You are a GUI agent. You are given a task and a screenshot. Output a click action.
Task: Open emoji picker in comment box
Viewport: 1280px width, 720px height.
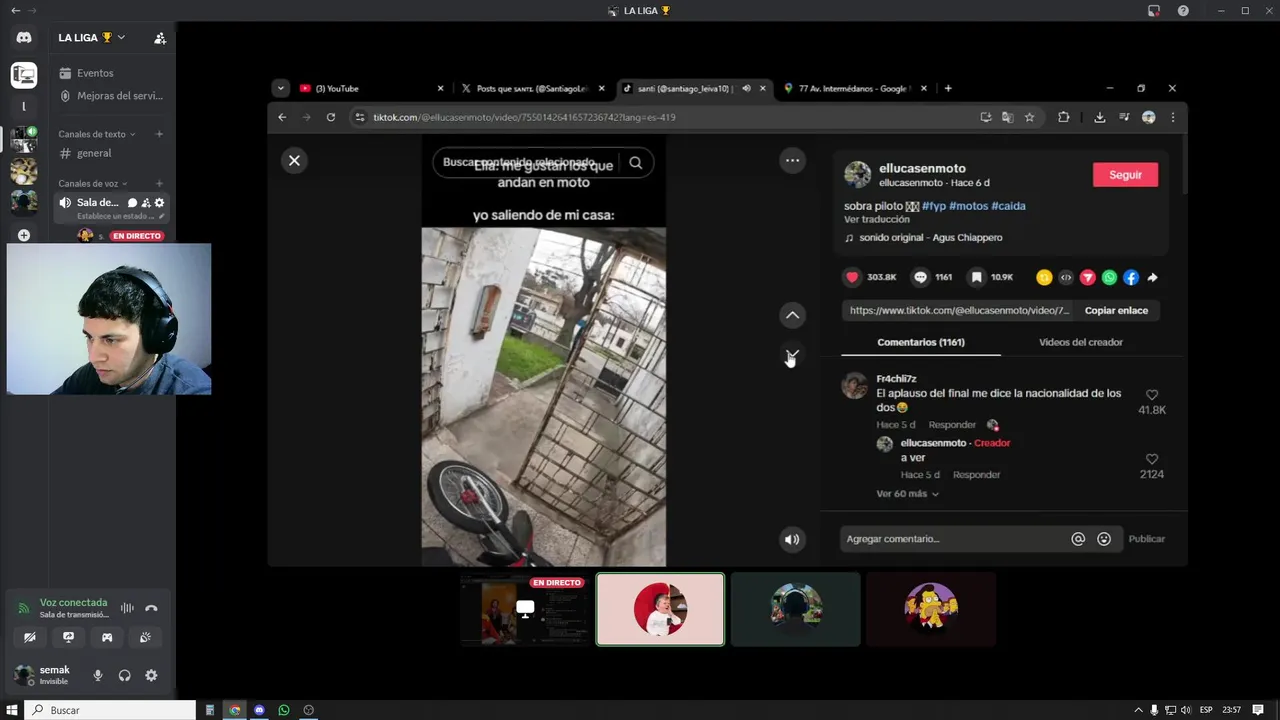tap(1104, 539)
